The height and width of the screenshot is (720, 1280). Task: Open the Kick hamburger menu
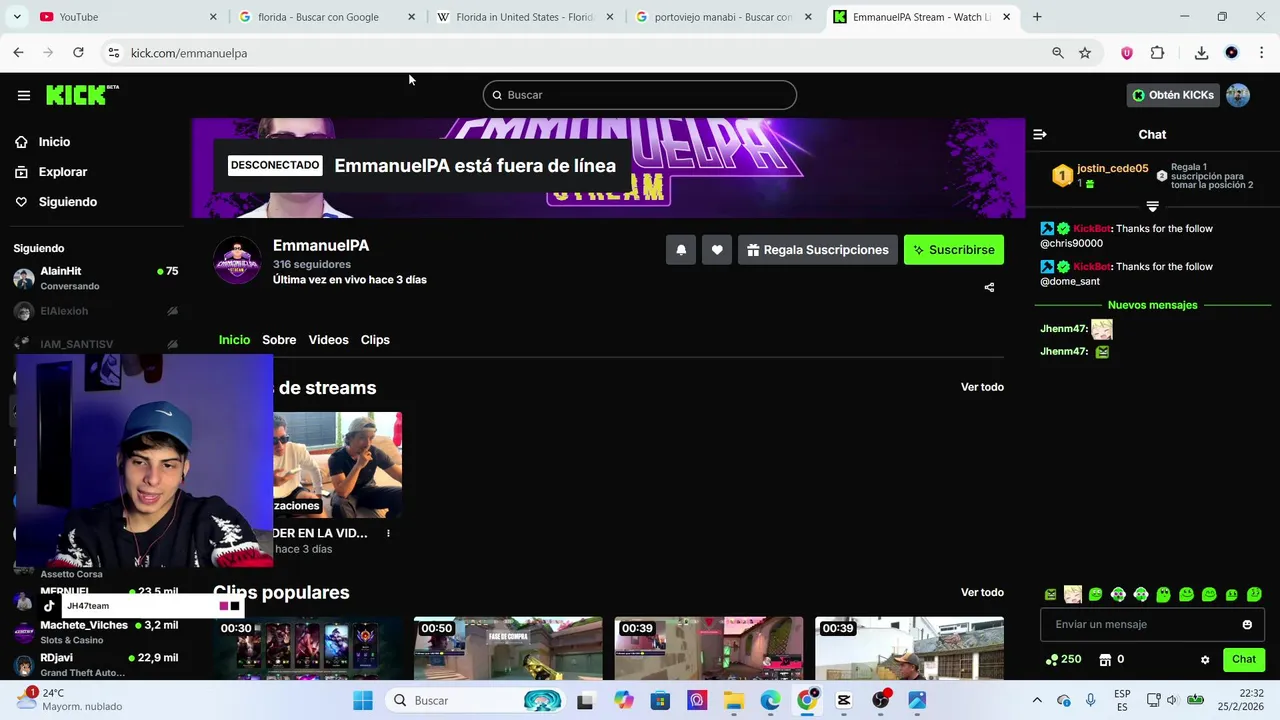[24, 95]
